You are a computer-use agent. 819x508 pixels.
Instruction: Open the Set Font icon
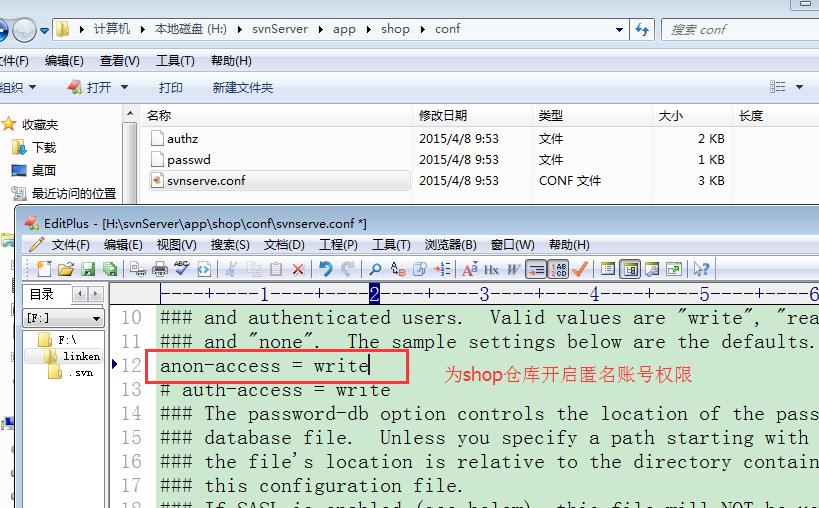pyautogui.click(x=470, y=269)
